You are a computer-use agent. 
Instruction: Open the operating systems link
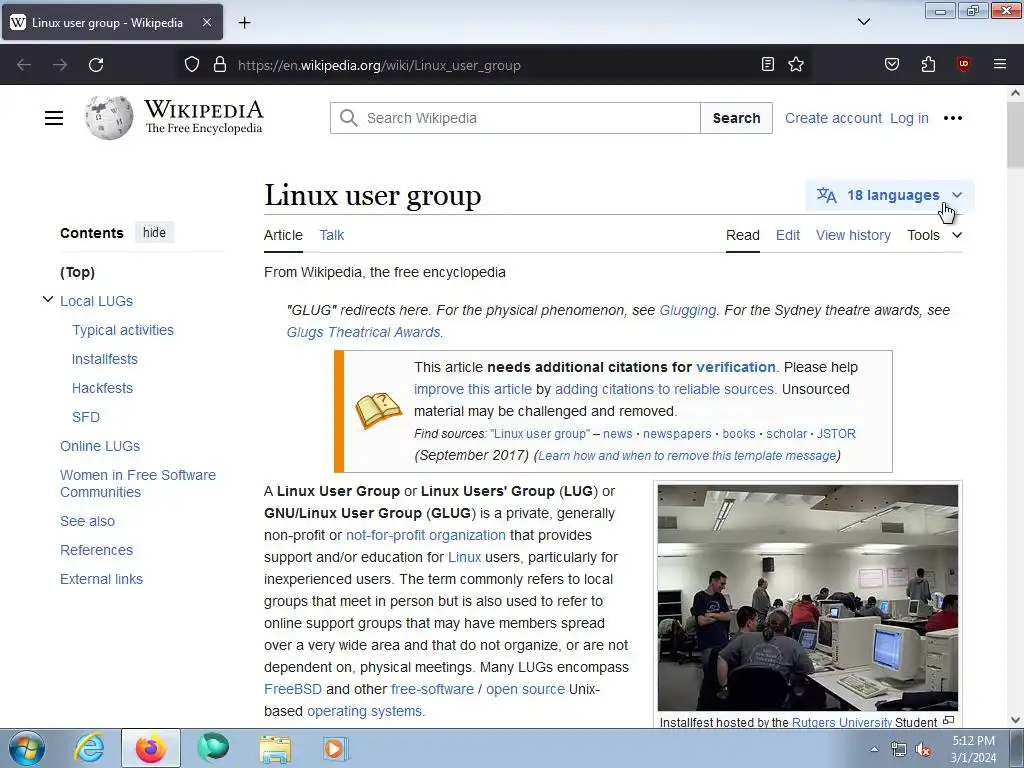click(x=364, y=711)
